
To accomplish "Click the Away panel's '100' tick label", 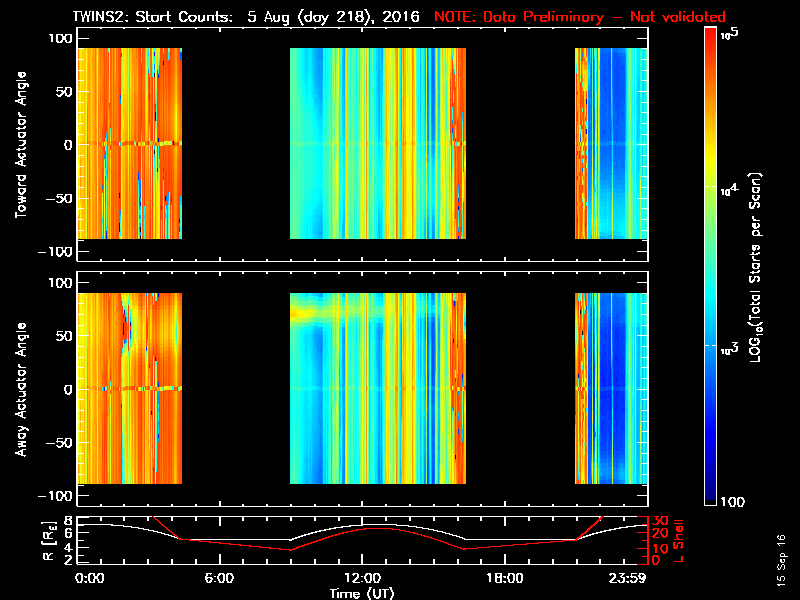I will tap(61, 283).
